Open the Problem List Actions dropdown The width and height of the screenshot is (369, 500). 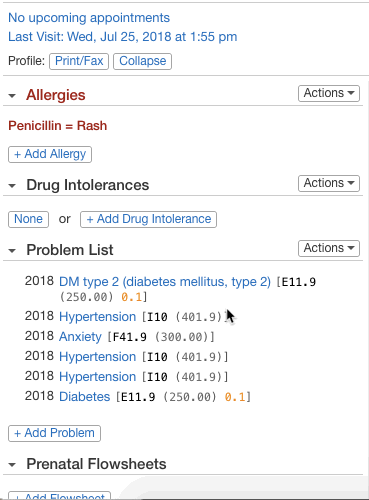pos(329,248)
